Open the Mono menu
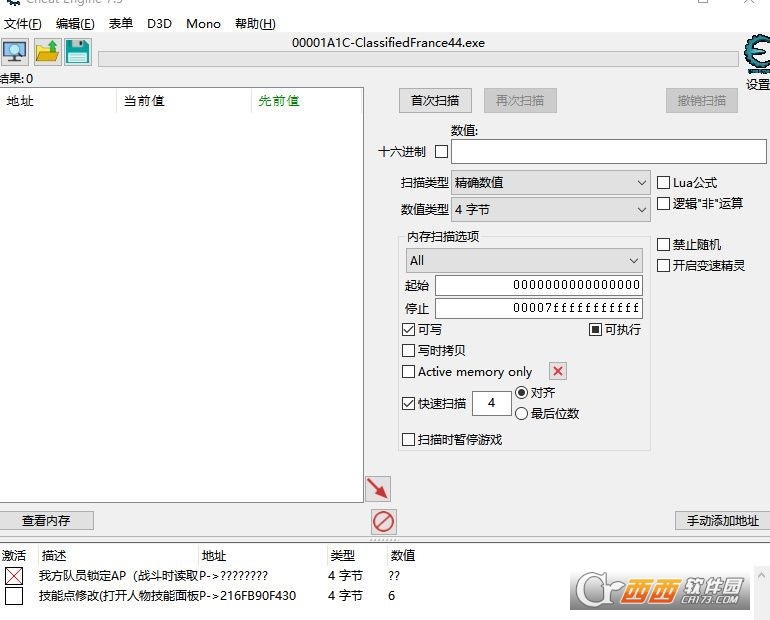 pyautogui.click(x=203, y=24)
